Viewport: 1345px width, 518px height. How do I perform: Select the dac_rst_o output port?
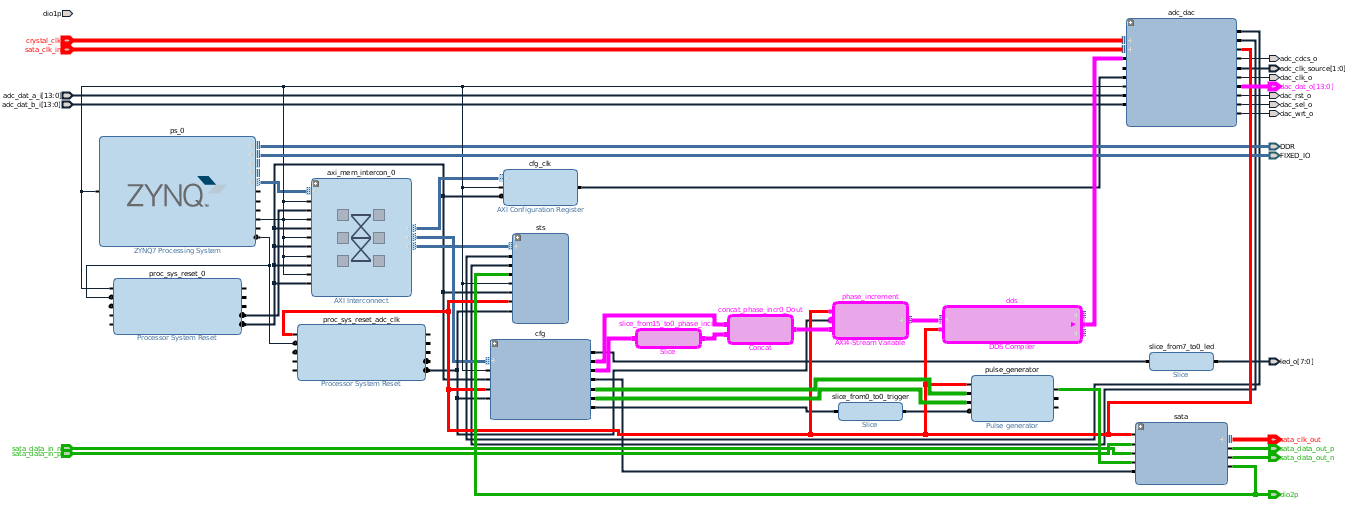click(x=1274, y=95)
